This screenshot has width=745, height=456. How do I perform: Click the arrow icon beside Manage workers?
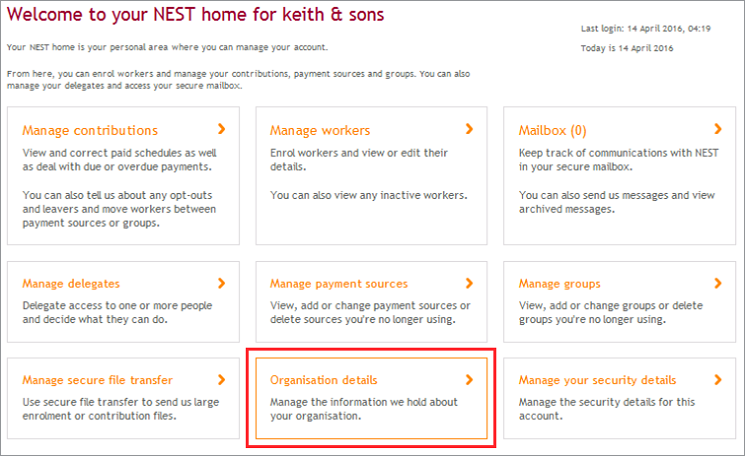coord(469,130)
